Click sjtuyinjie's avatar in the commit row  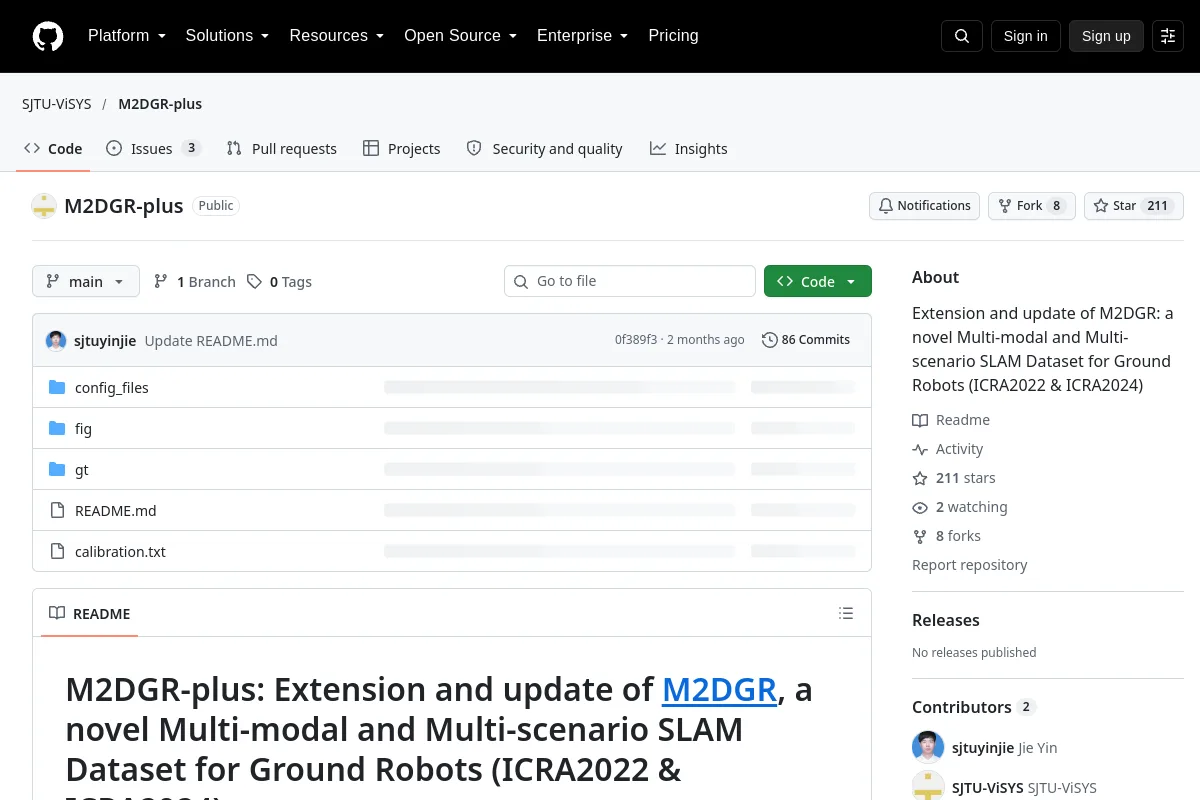pos(56,340)
